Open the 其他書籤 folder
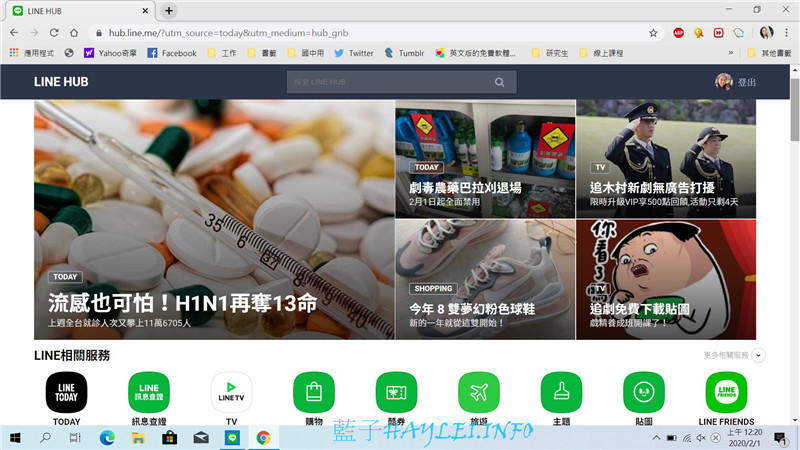The image size is (800, 450). pos(769,53)
